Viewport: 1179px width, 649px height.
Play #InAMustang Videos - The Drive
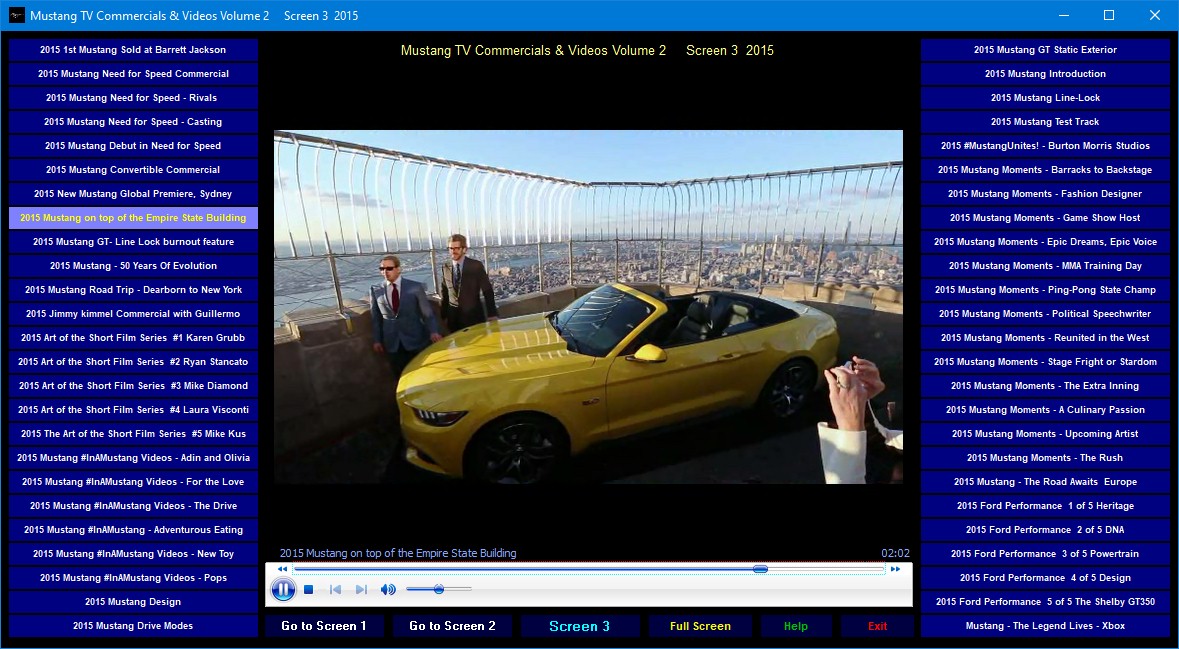click(x=133, y=506)
